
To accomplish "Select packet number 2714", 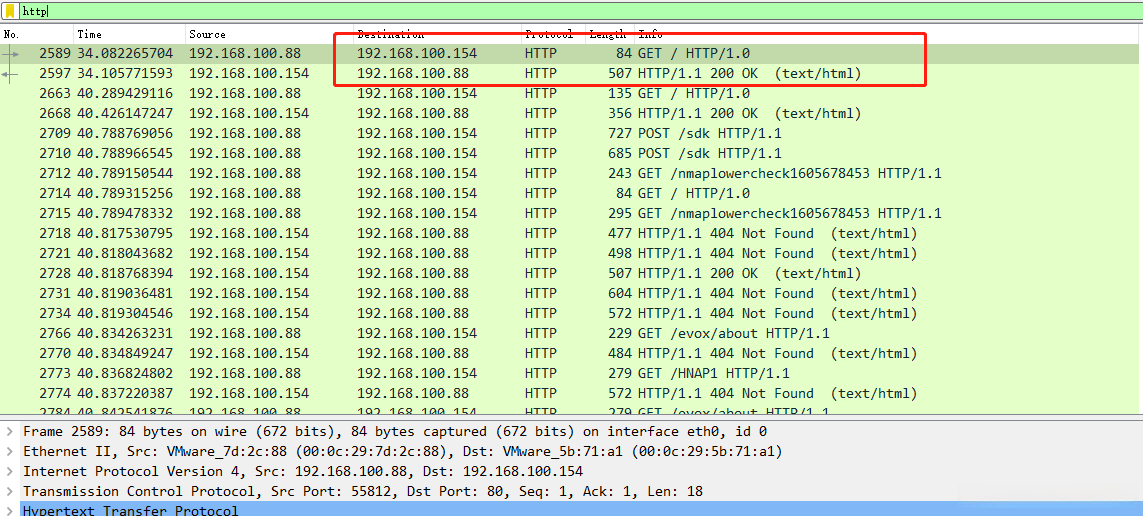I will pos(570,193).
